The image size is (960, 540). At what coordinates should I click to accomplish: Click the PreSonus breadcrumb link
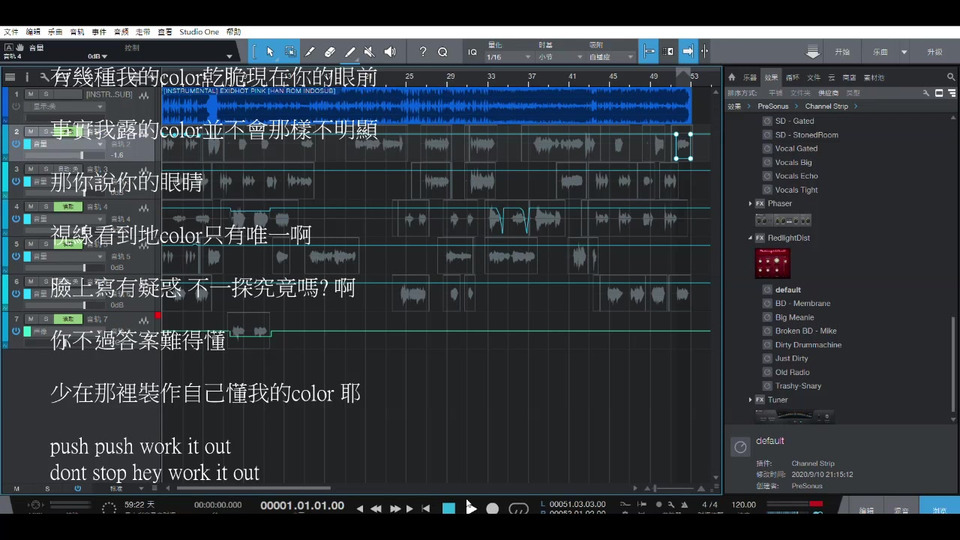[772, 106]
